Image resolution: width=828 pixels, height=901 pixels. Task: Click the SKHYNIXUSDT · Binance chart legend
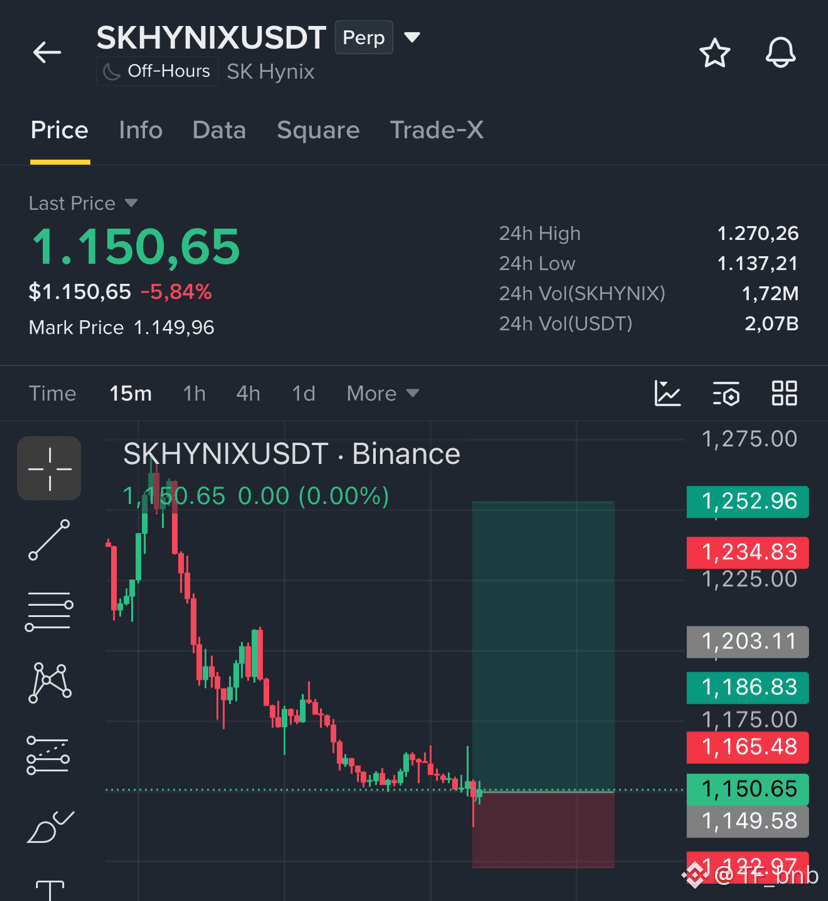(x=291, y=454)
